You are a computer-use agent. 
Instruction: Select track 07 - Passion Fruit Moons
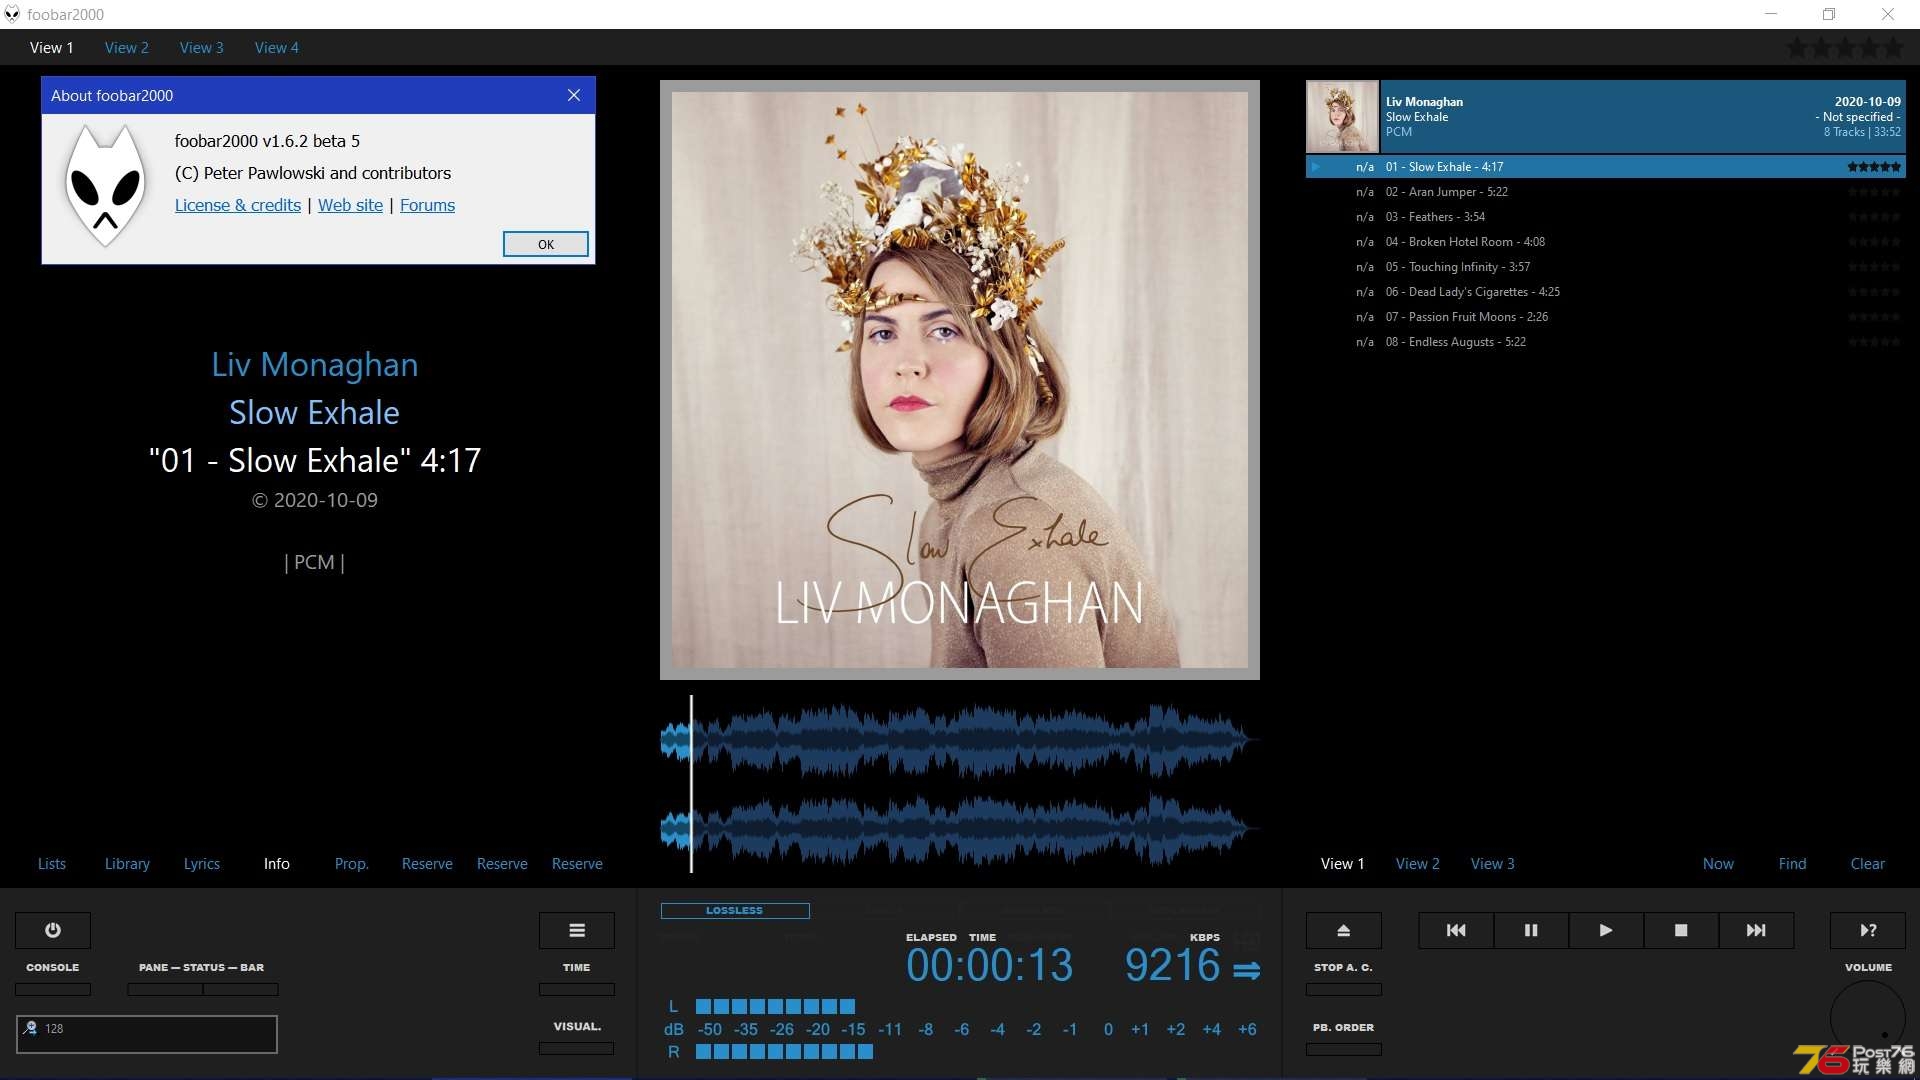[x=1606, y=317]
